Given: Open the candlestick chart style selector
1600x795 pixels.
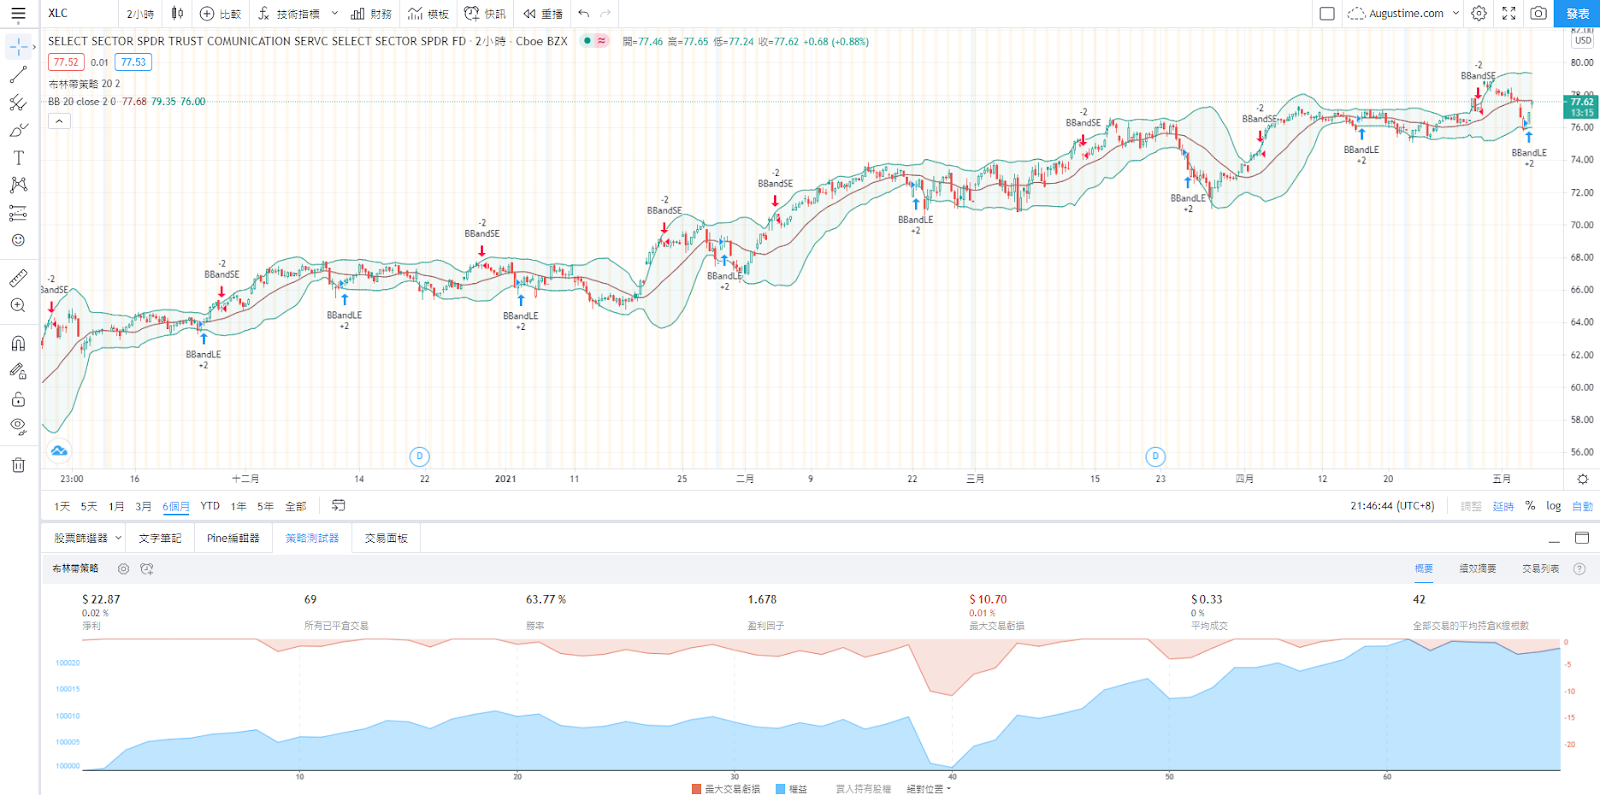Looking at the screenshot, I should point(177,13).
